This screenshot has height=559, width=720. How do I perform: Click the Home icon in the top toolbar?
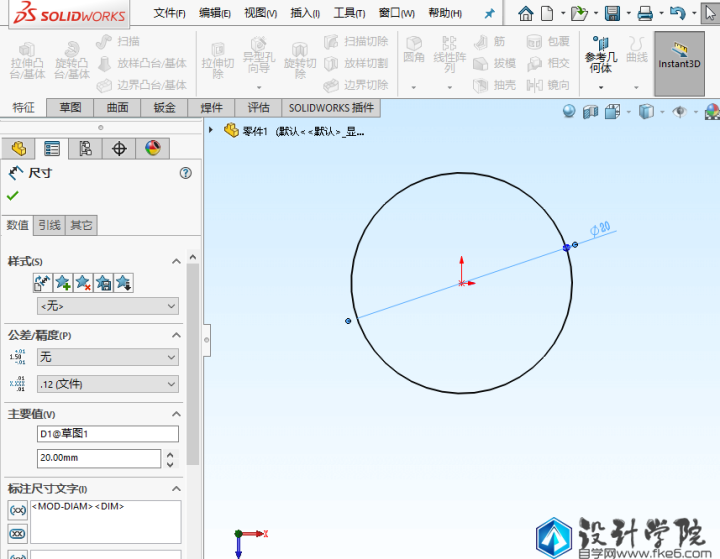click(526, 14)
